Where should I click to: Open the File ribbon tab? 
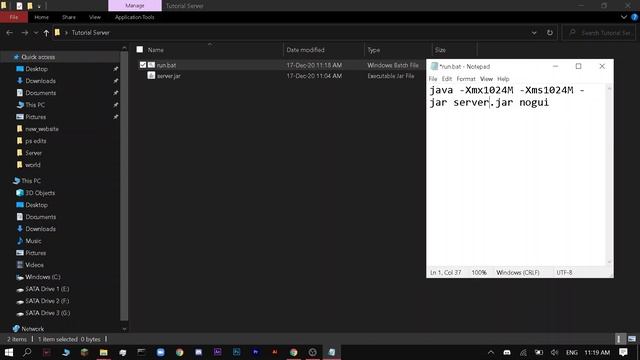click(x=14, y=17)
